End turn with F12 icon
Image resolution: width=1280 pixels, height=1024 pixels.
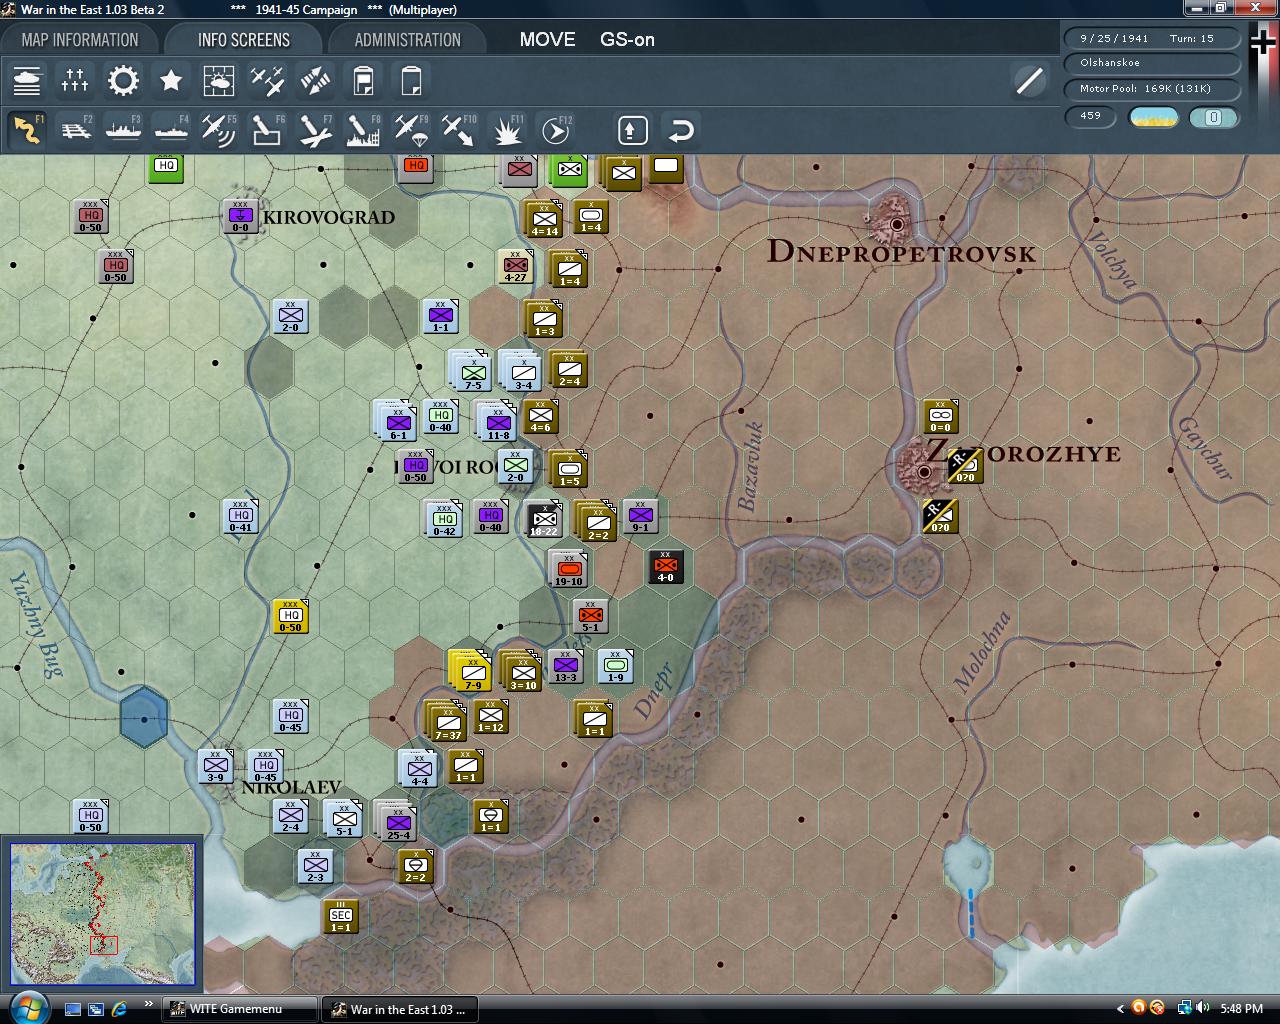click(555, 130)
